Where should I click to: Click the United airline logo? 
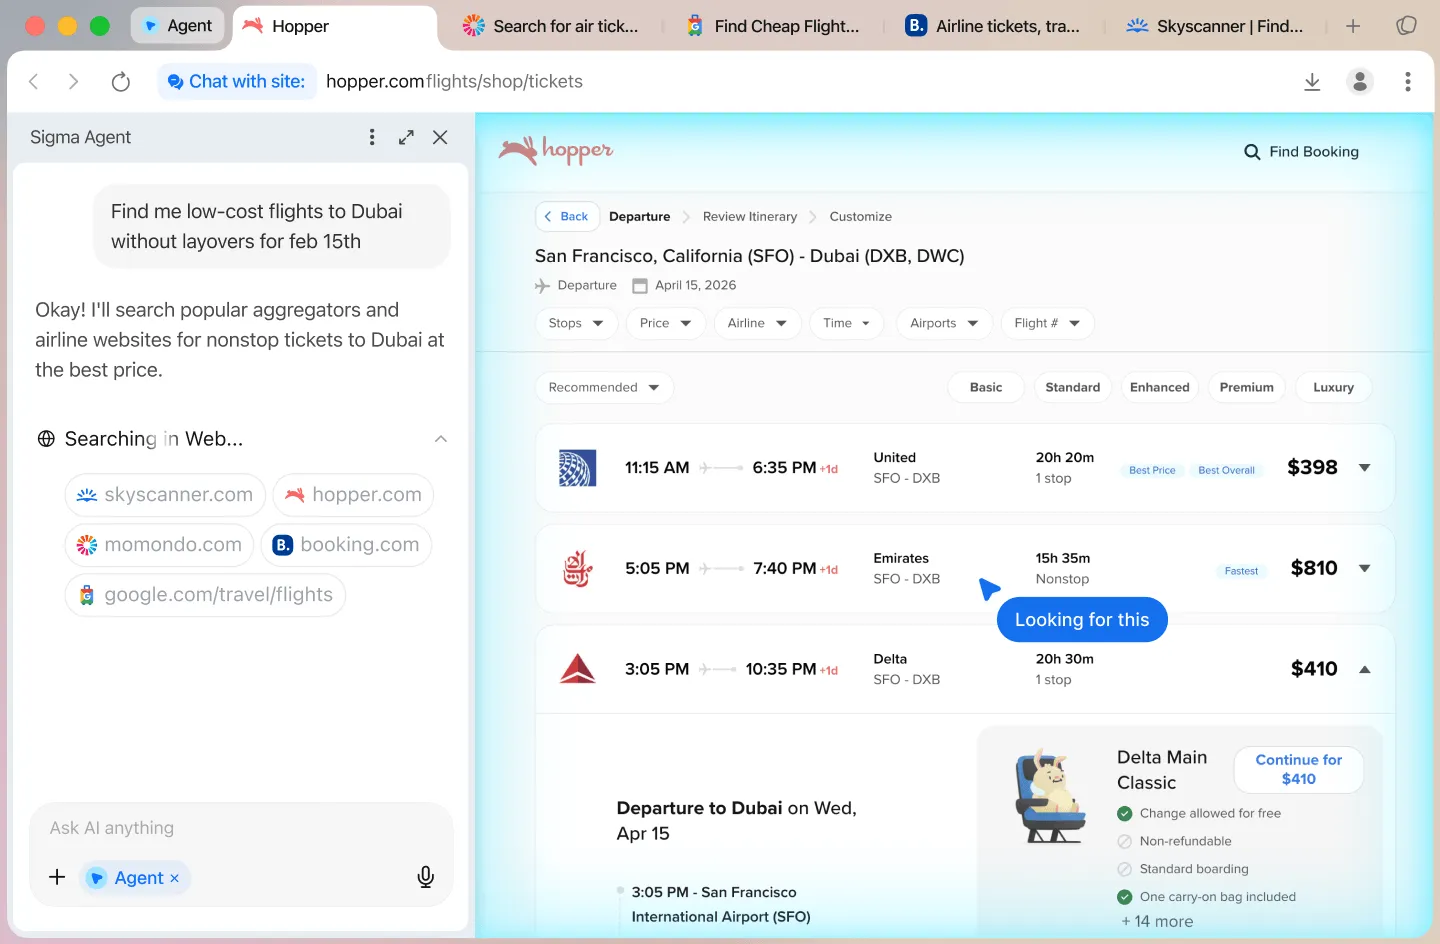click(577, 468)
